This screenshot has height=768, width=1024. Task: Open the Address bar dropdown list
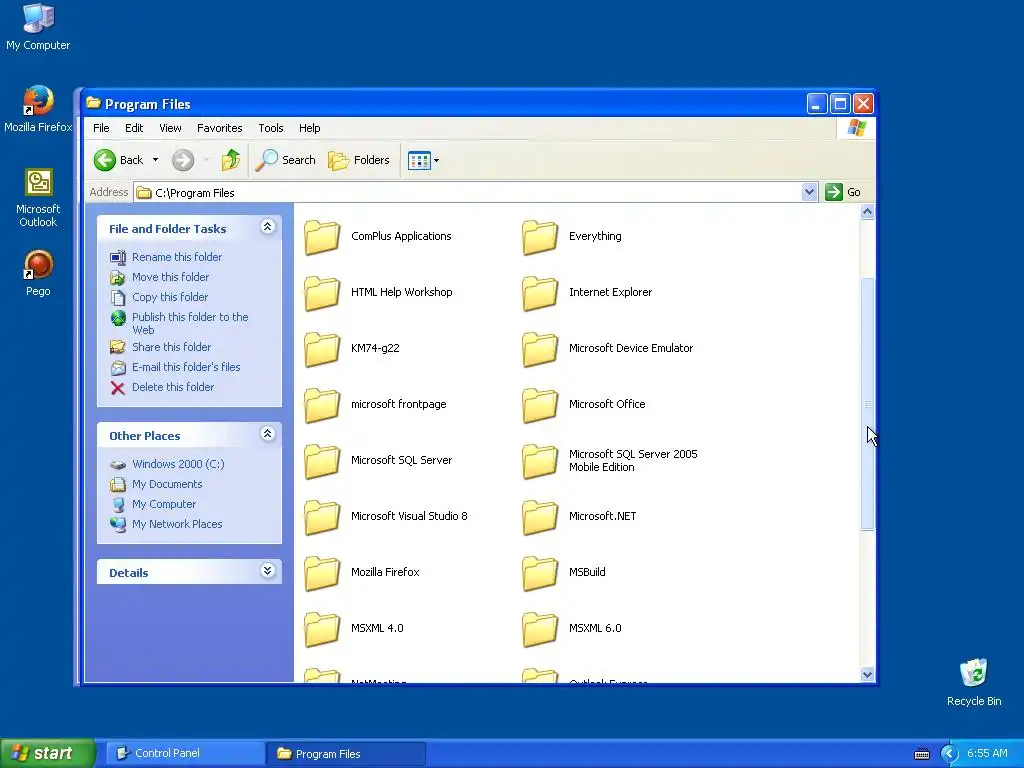click(x=809, y=192)
